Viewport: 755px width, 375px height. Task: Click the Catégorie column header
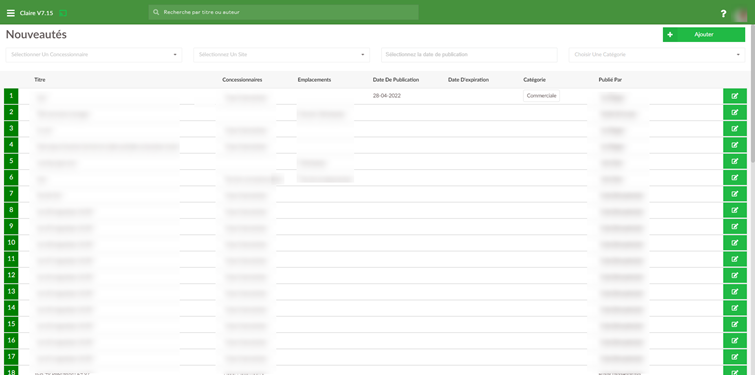point(534,80)
